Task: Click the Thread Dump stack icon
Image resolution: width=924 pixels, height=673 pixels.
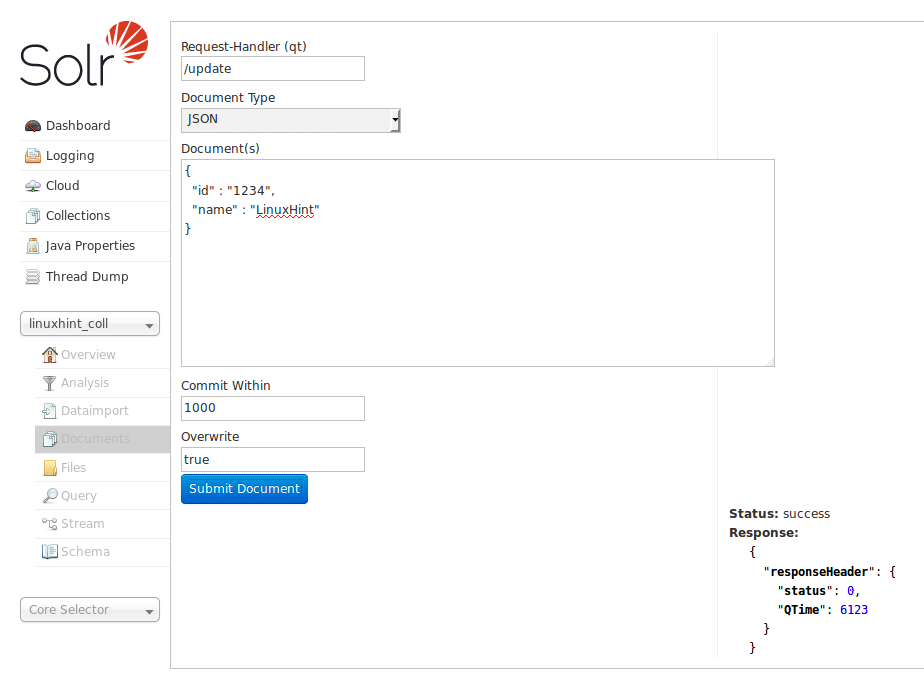Action: 33,277
